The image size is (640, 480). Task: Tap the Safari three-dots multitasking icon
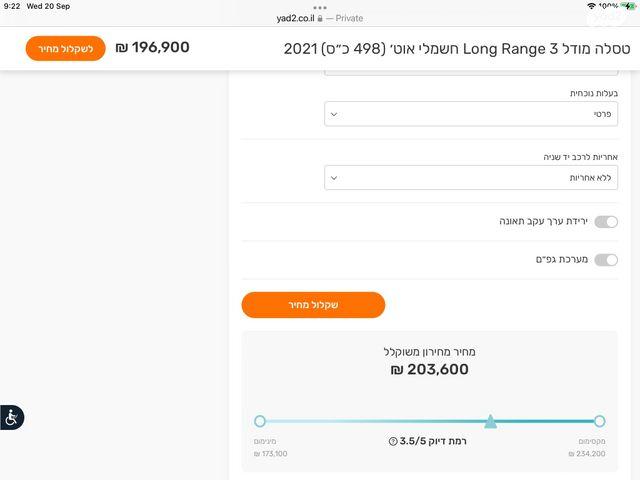(x=320, y=7)
